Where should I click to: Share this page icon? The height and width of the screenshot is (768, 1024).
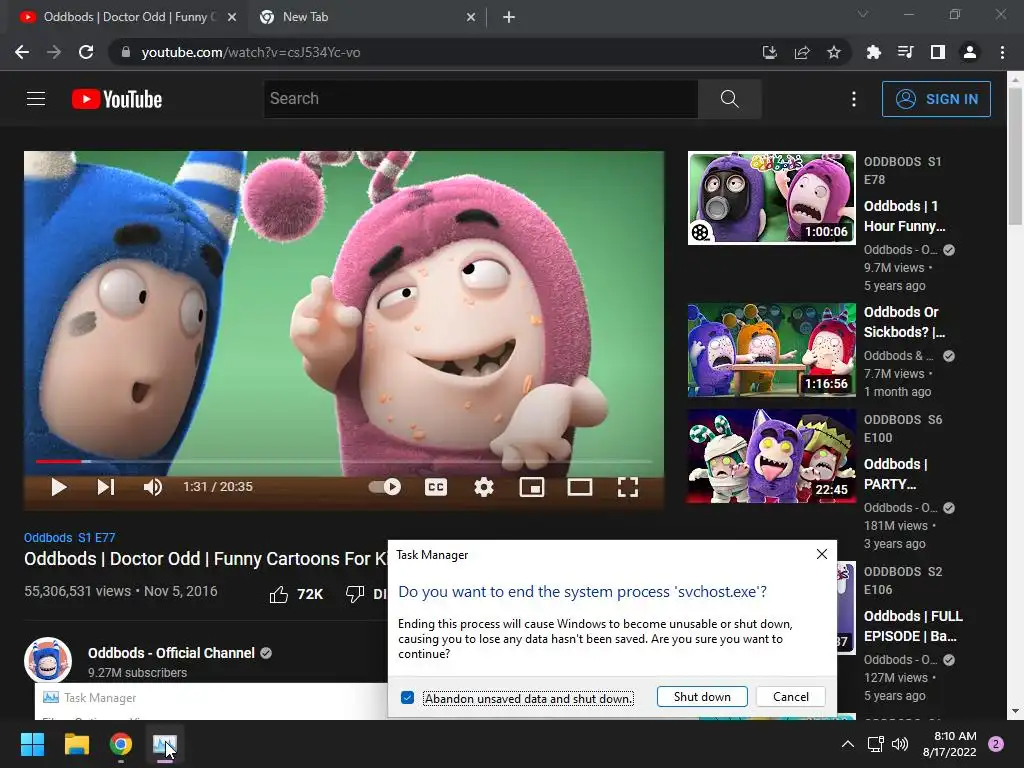tap(802, 52)
